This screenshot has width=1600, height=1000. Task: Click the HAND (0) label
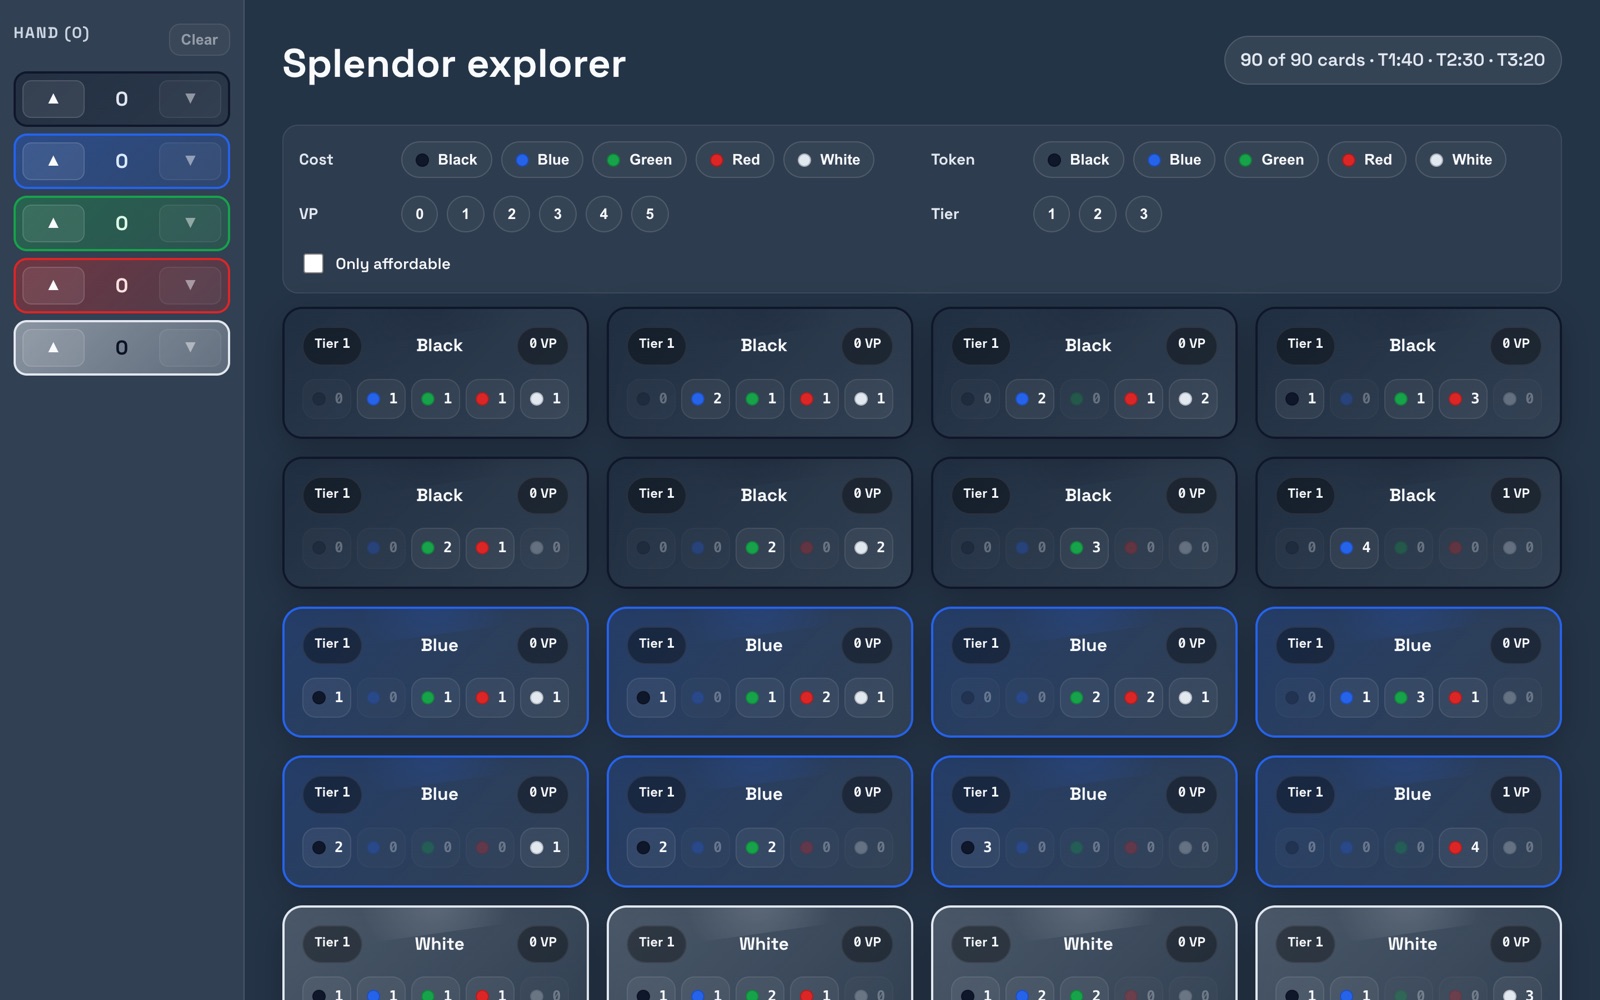[x=52, y=33]
